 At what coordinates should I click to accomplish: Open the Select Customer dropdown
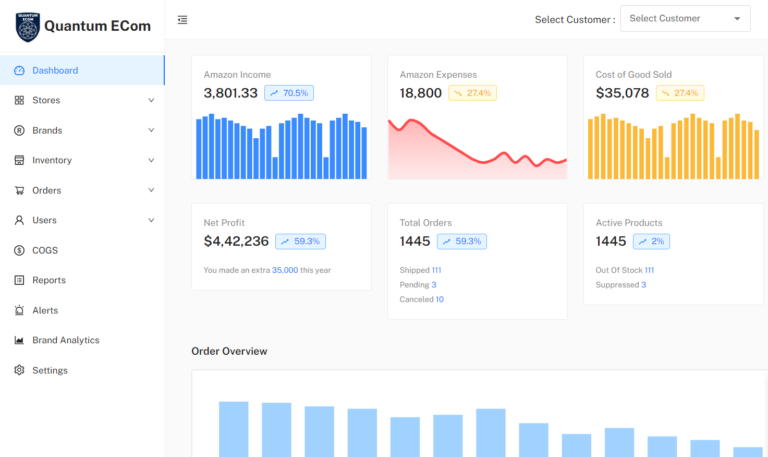tap(685, 19)
